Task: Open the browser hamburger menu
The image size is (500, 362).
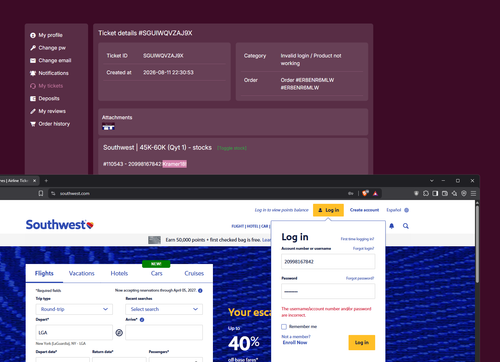Action: (x=473, y=193)
